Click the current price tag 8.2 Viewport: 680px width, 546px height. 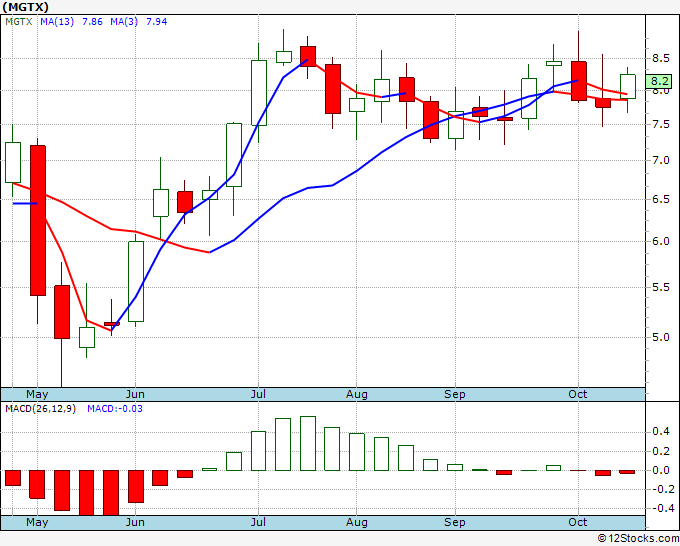pyautogui.click(x=659, y=81)
